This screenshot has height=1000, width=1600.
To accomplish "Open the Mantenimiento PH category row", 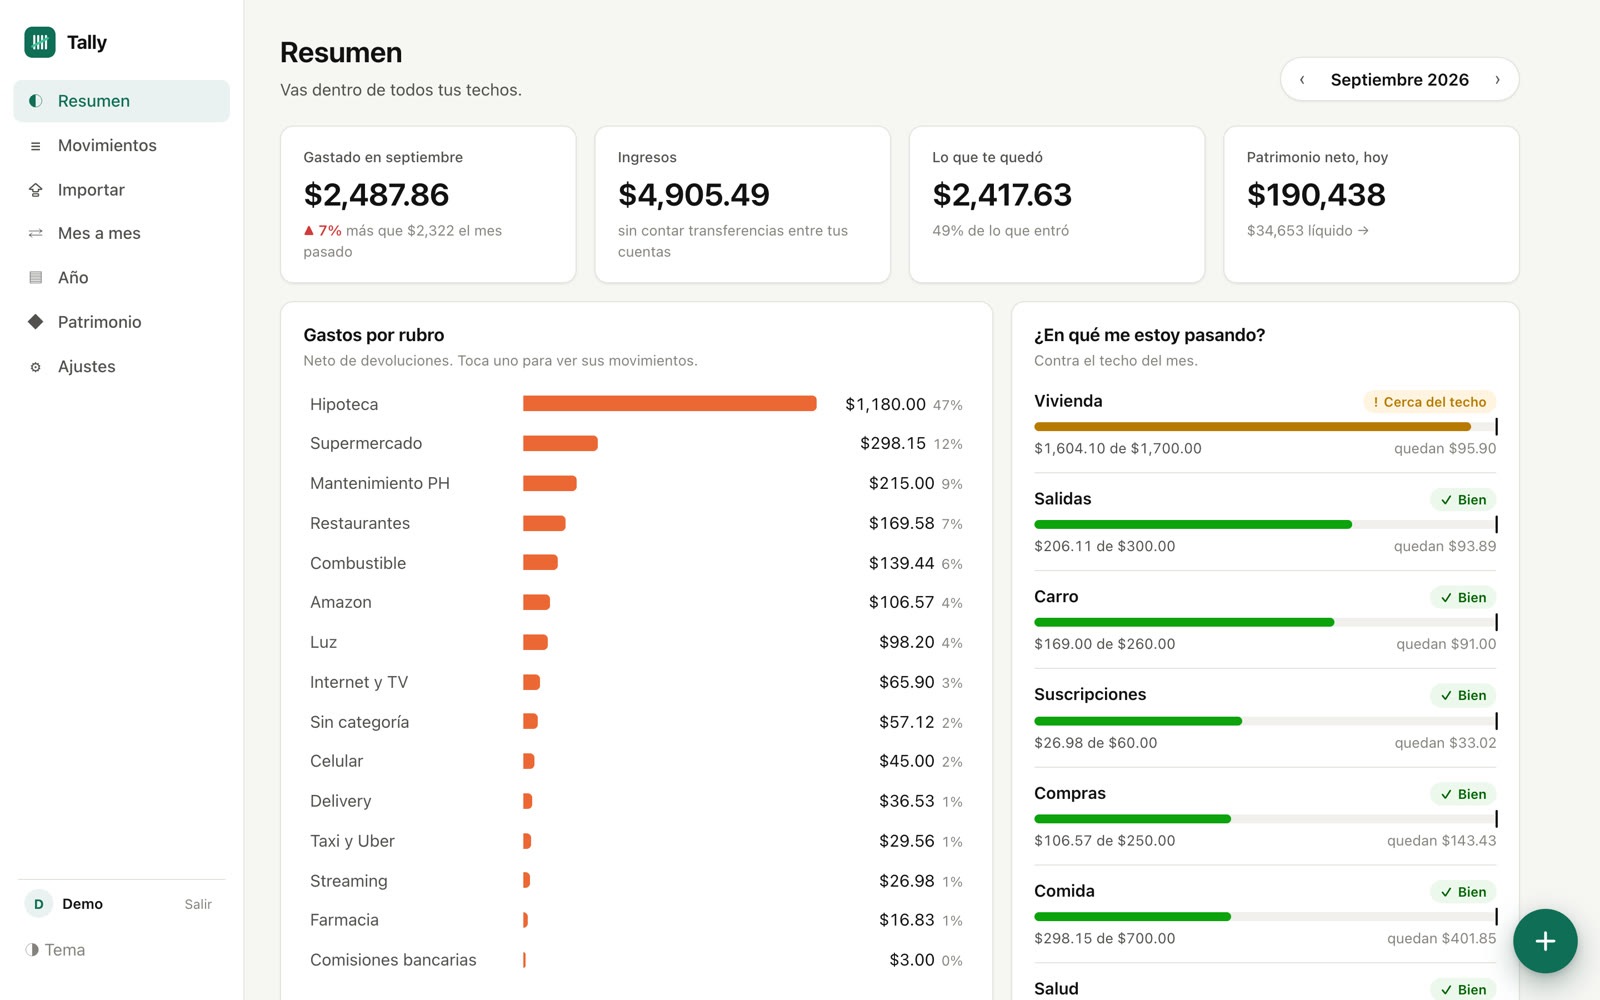I will 636,483.
